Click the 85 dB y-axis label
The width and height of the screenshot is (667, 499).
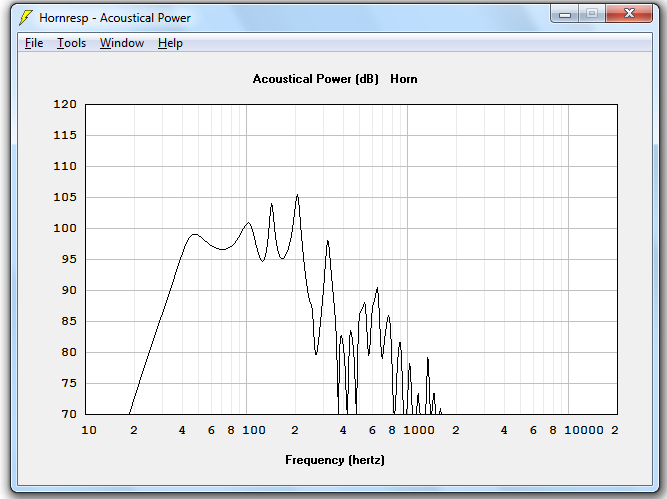[69, 321]
